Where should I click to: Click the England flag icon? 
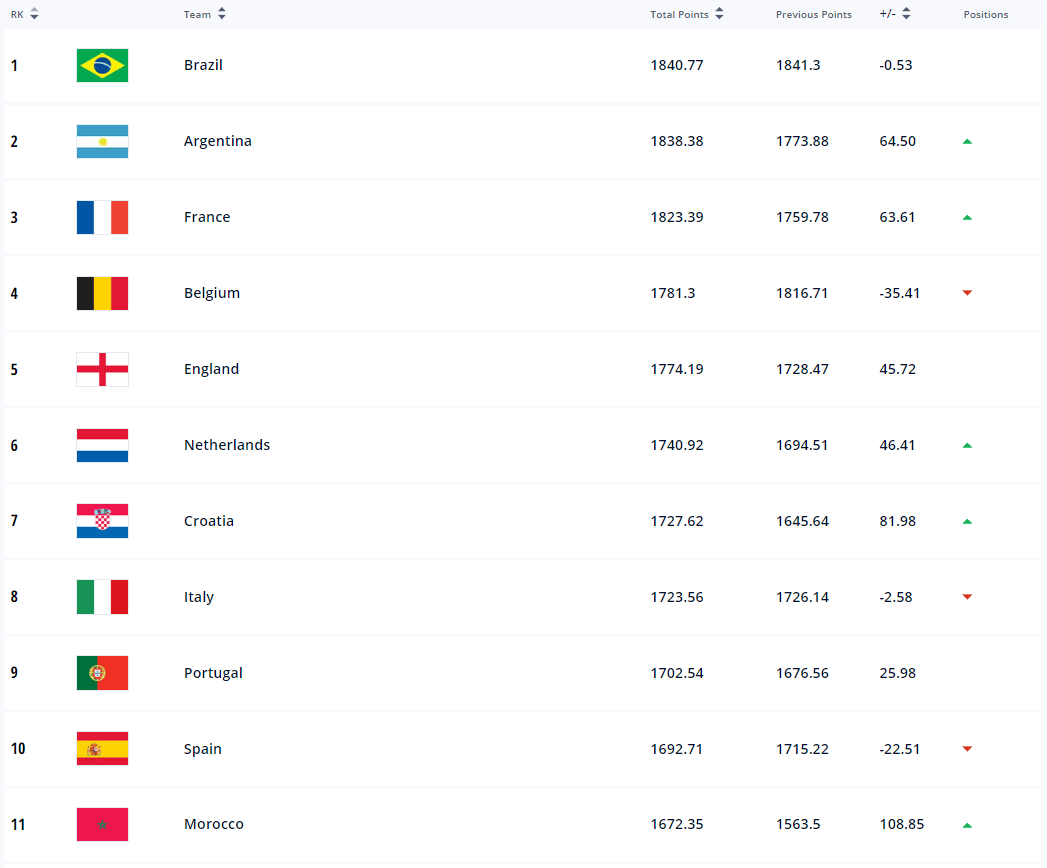tap(102, 369)
